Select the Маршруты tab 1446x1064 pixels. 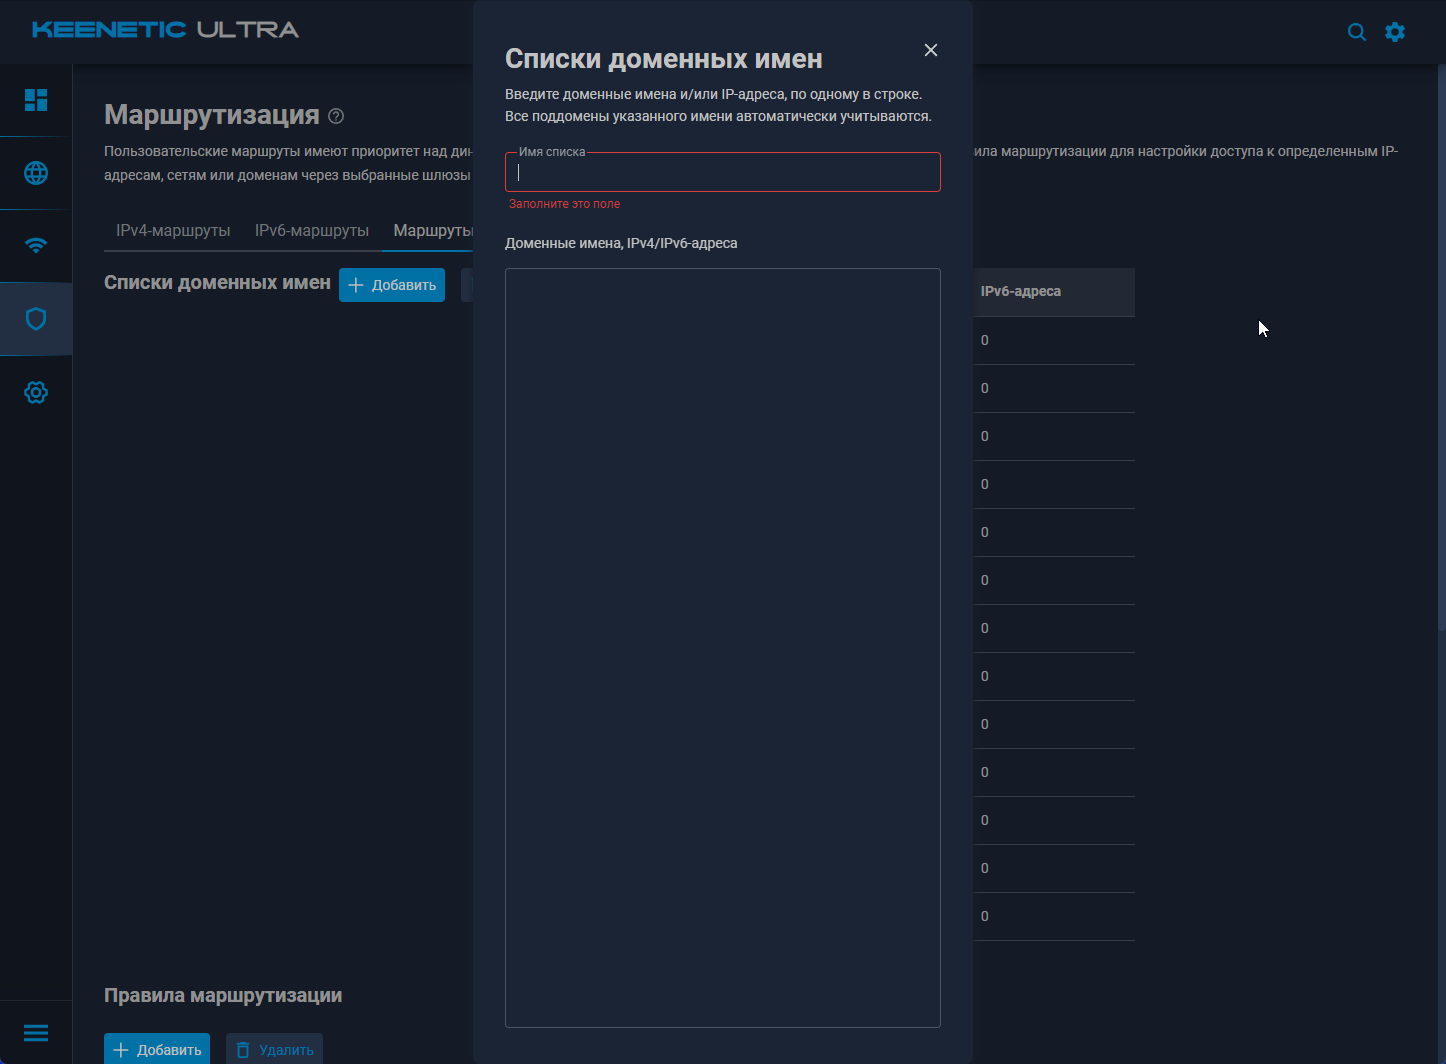pos(432,231)
